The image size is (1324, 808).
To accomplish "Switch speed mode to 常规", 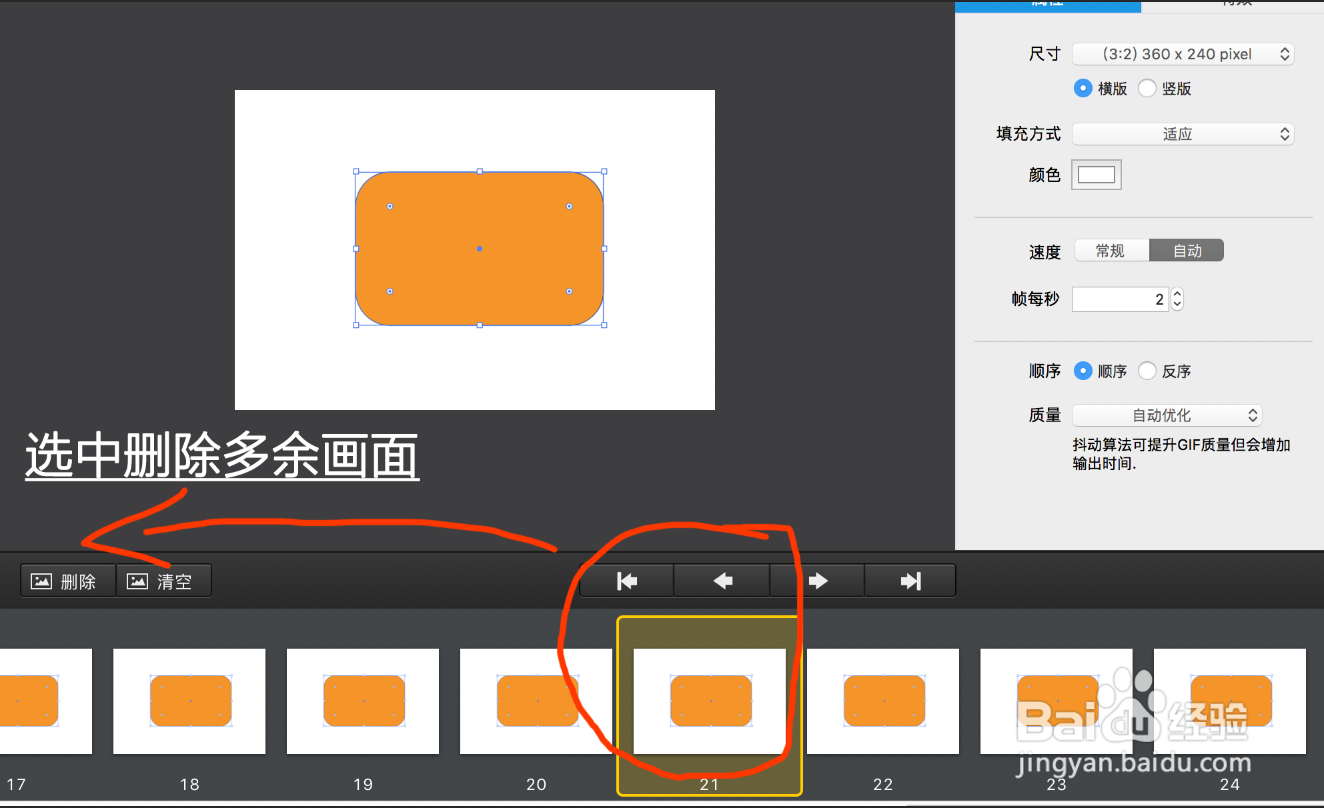I will pos(1111,250).
